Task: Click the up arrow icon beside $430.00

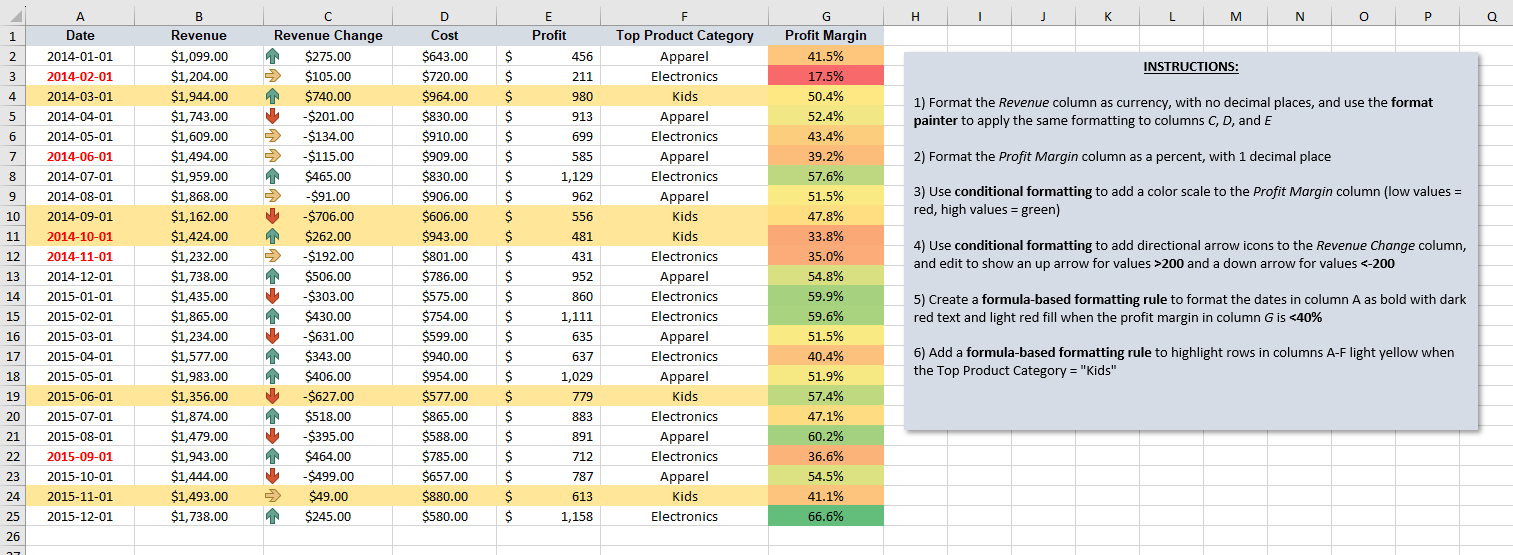Action: [273, 317]
